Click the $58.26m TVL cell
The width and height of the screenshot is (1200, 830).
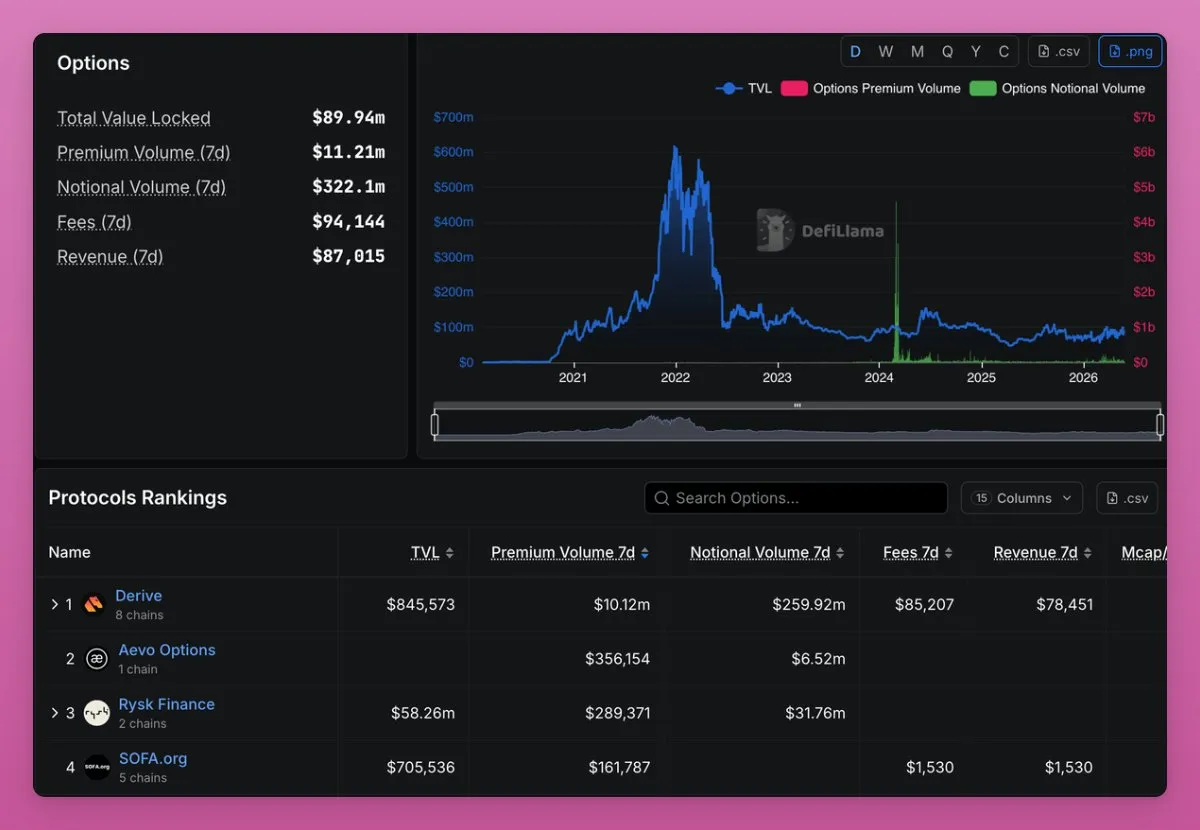(423, 713)
